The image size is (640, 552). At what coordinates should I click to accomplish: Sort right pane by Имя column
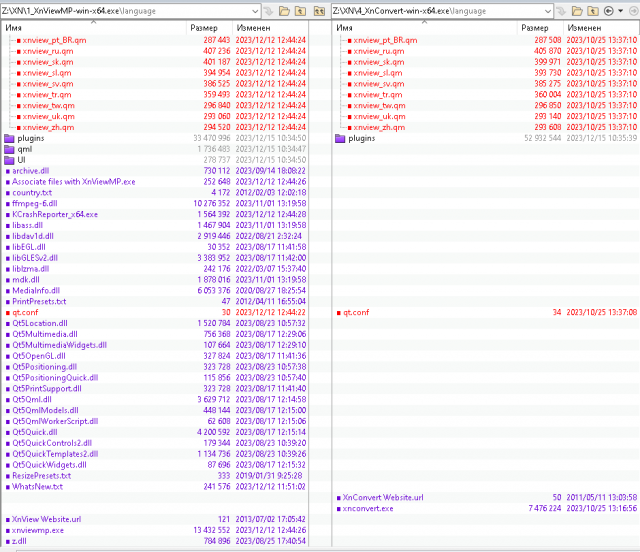pos(425,28)
